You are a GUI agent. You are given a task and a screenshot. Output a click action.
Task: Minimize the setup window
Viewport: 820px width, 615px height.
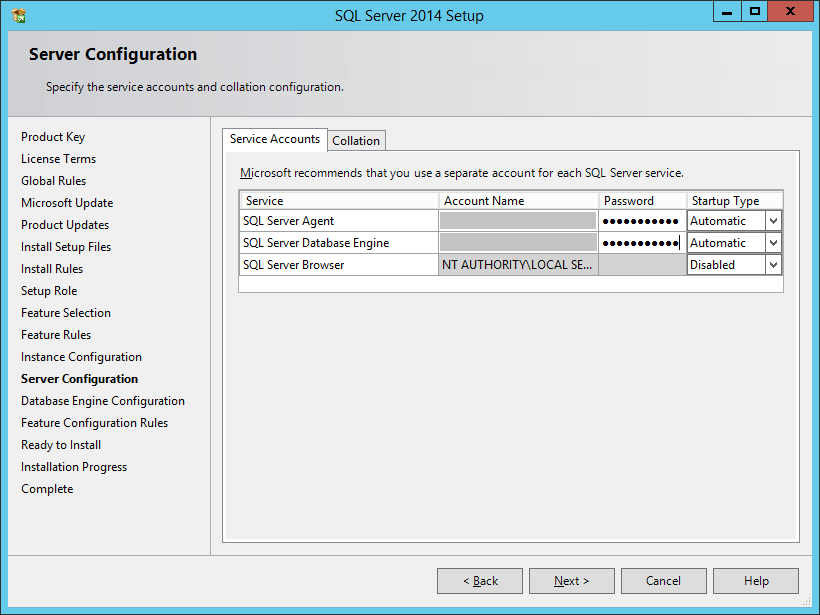click(727, 12)
